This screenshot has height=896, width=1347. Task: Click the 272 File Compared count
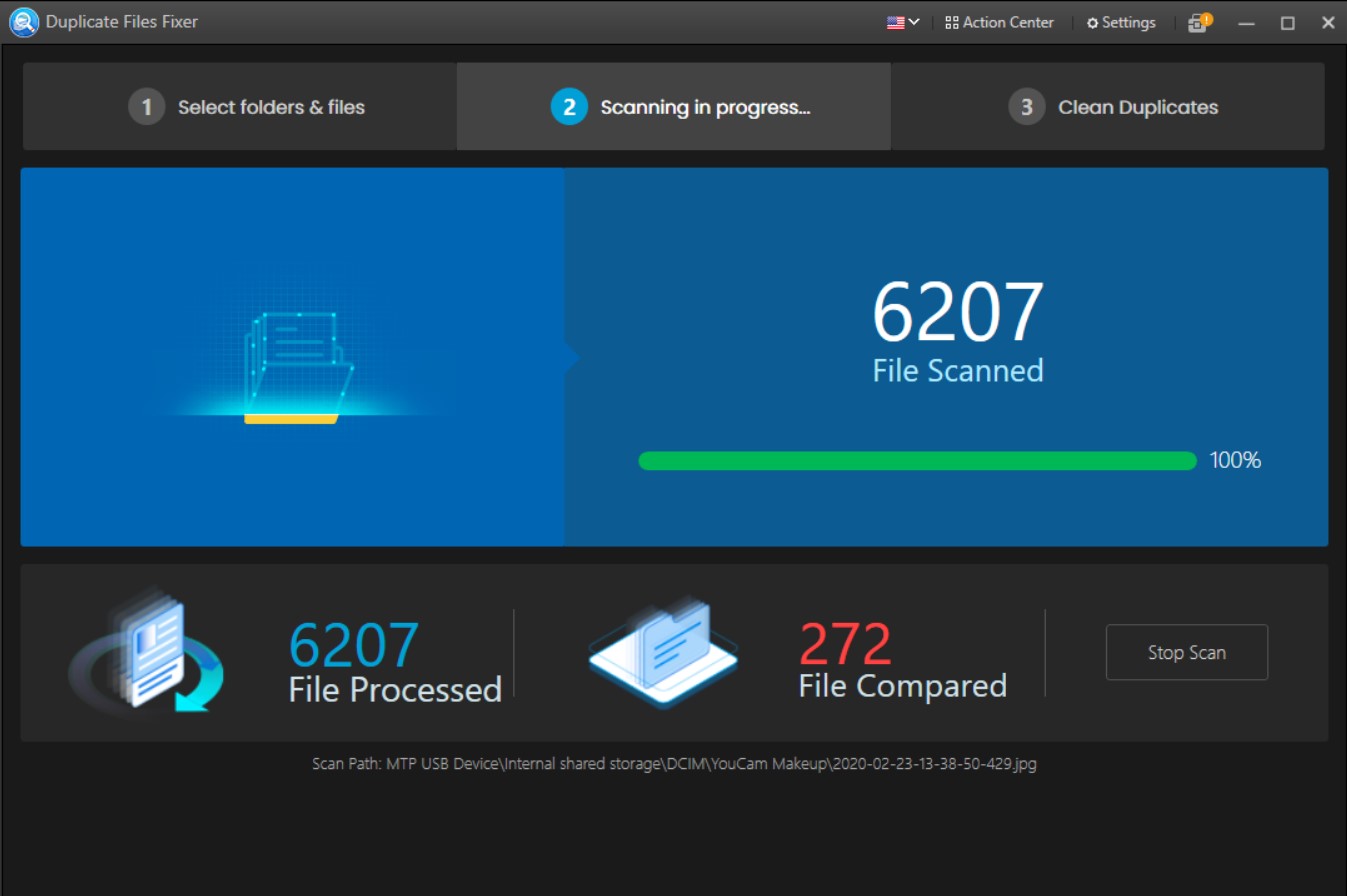click(x=845, y=645)
